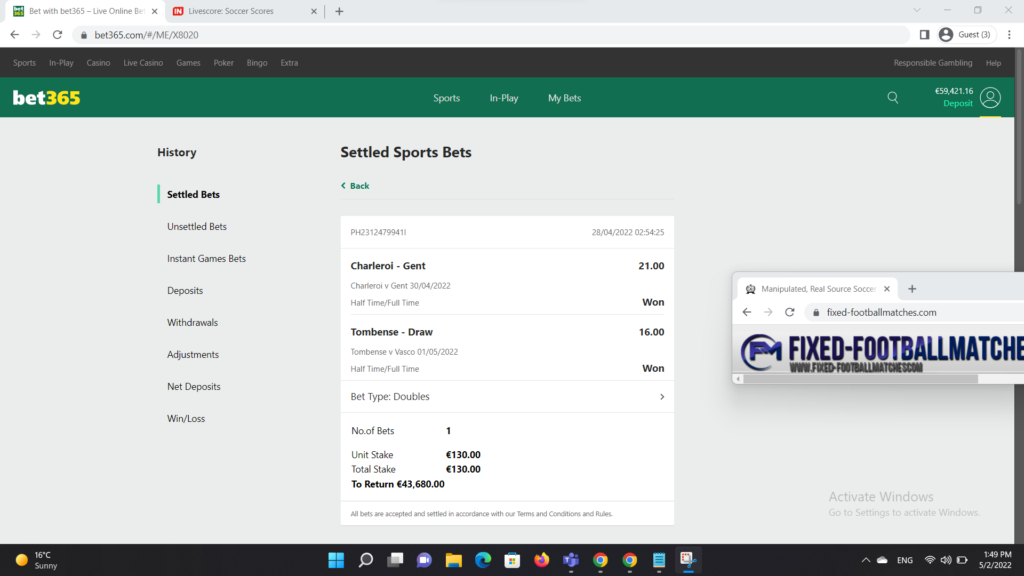The height and width of the screenshot is (576, 1024).
Task: Open My Bets in green header
Action: [564, 98]
